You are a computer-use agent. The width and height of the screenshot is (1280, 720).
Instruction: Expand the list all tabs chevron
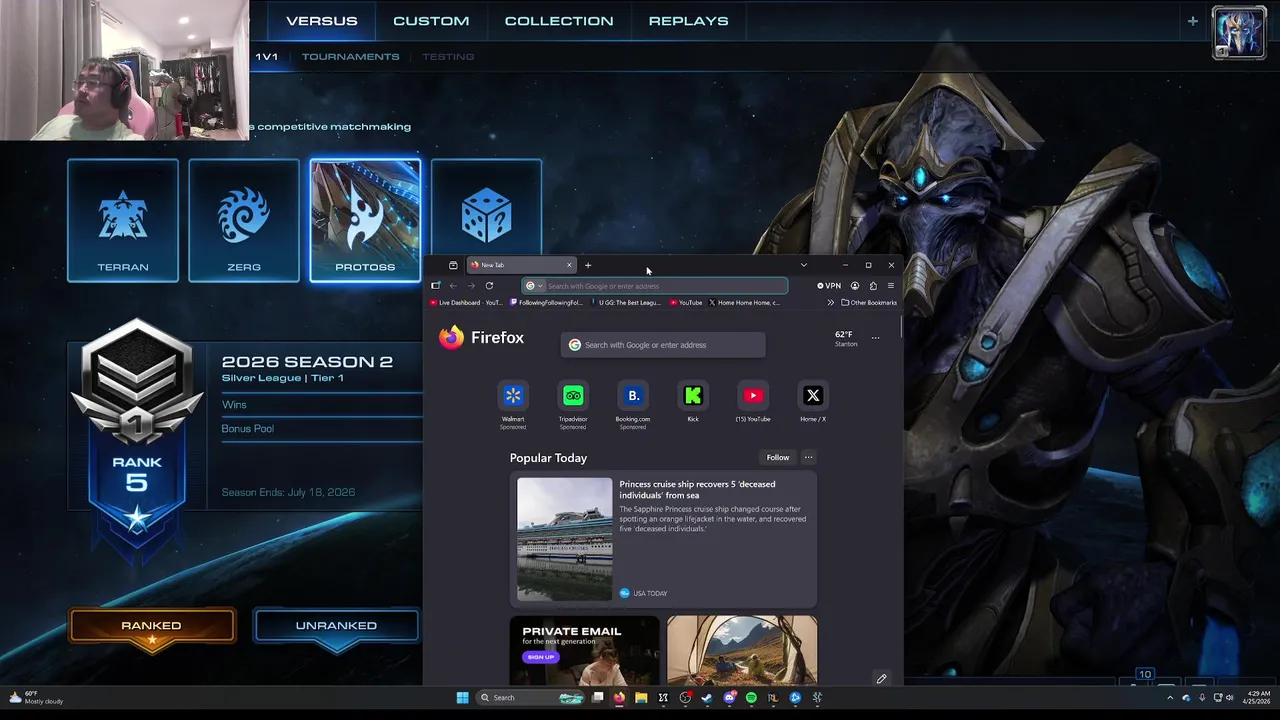pyautogui.click(x=803, y=265)
